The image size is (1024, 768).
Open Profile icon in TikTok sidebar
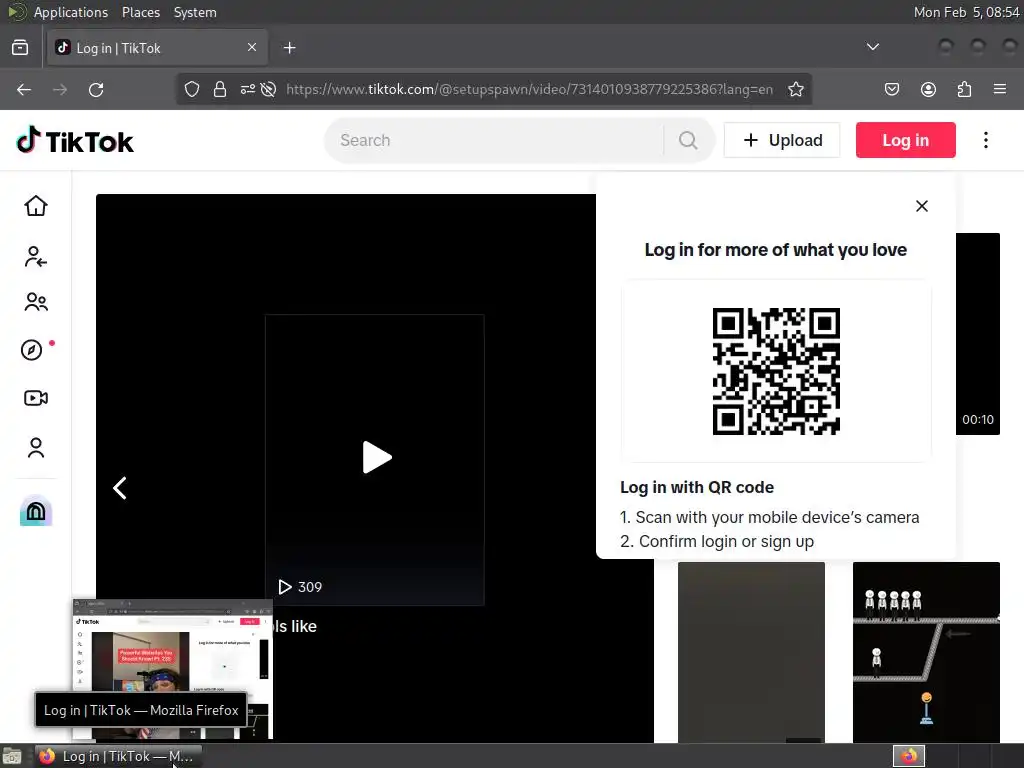click(36, 447)
